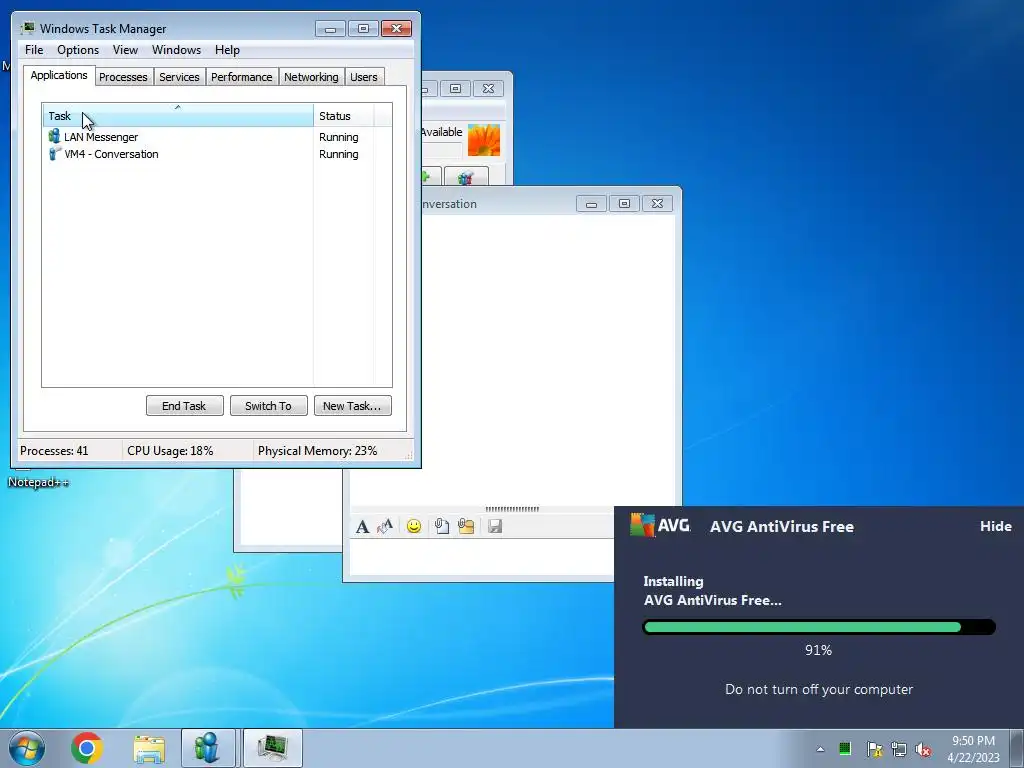Viewport: 1024px width, 768px height.
Task: Launch Google Chrome from the taskbar
Action: click(87, 748)
